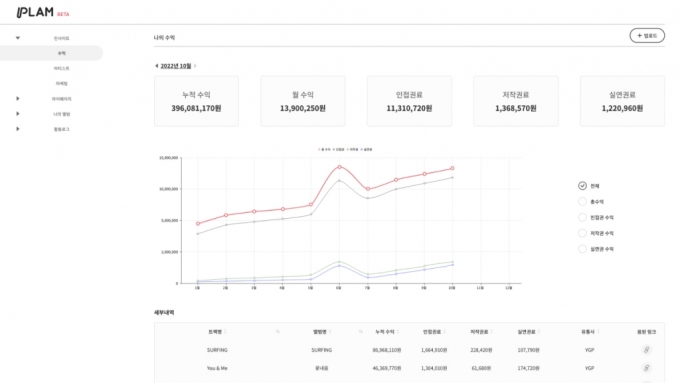
Task: Sort by 유통사 column sort icon
Action: coord(598,332)
